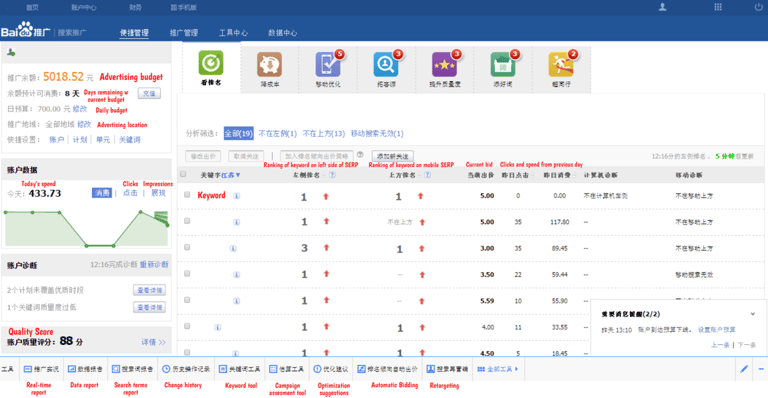The width and height of the screenshot is (768, 398).
Task: Click the 充值 recharge button
Action: click(x=149, y=93)
